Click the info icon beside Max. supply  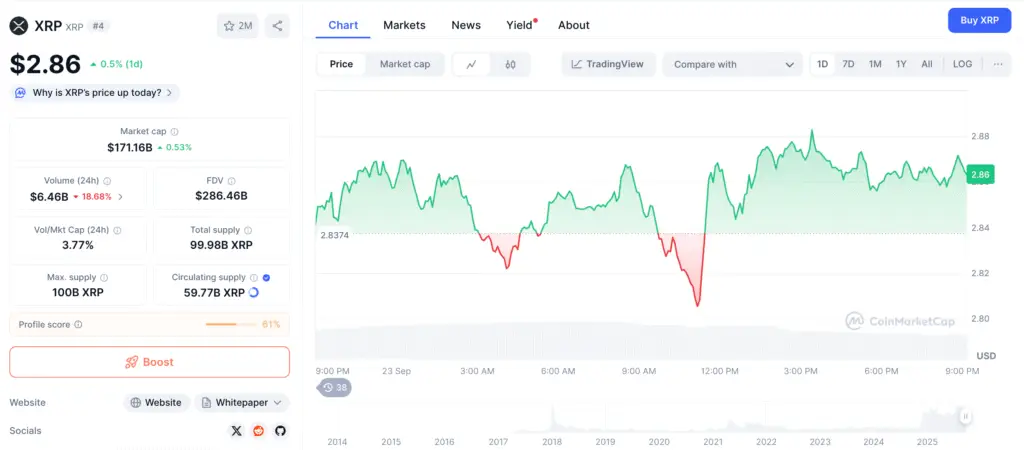click(104, 278)
